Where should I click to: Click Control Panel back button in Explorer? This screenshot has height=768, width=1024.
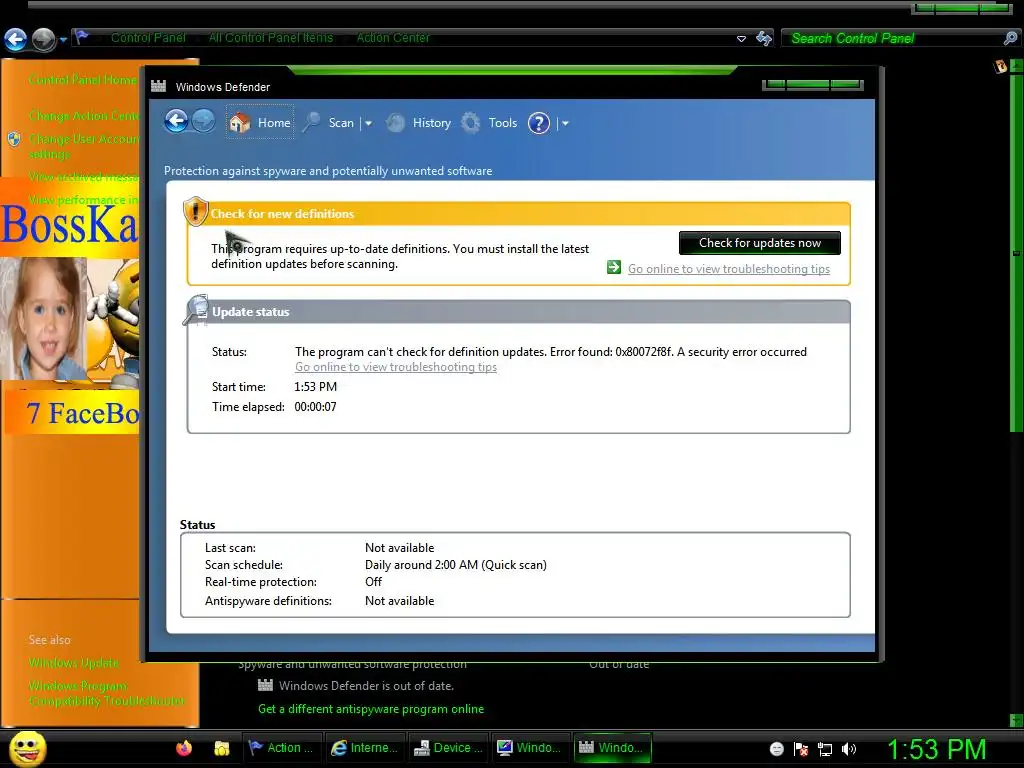click(16, 39)
